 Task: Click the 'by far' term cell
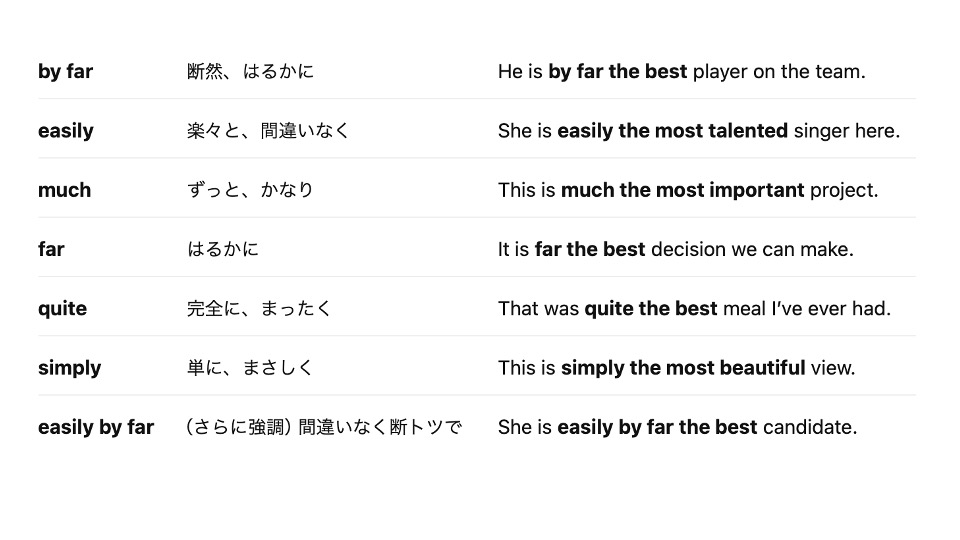click(66, 72)
